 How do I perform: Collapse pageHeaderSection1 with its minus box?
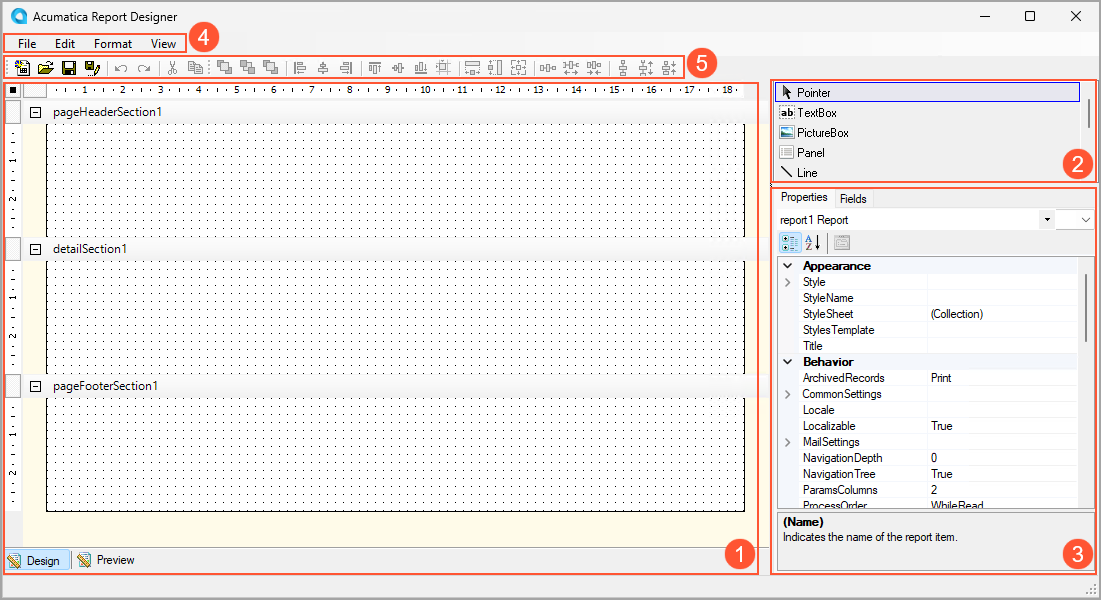(35, 112)
